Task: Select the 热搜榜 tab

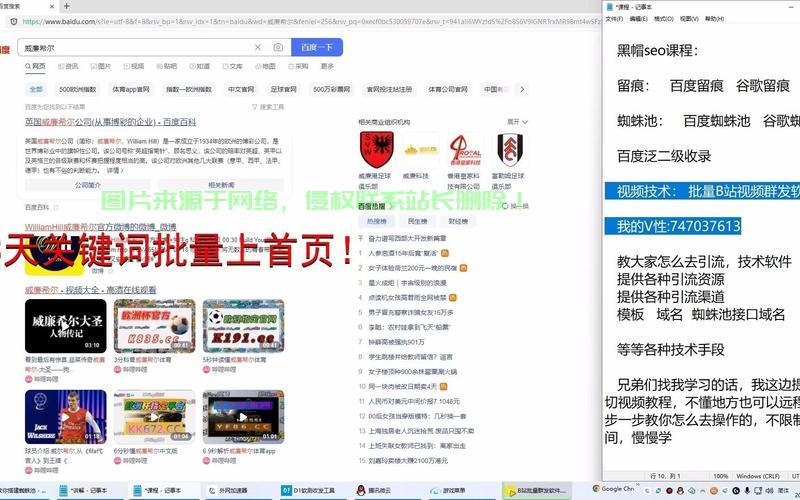Action: (x=377, y=221)
